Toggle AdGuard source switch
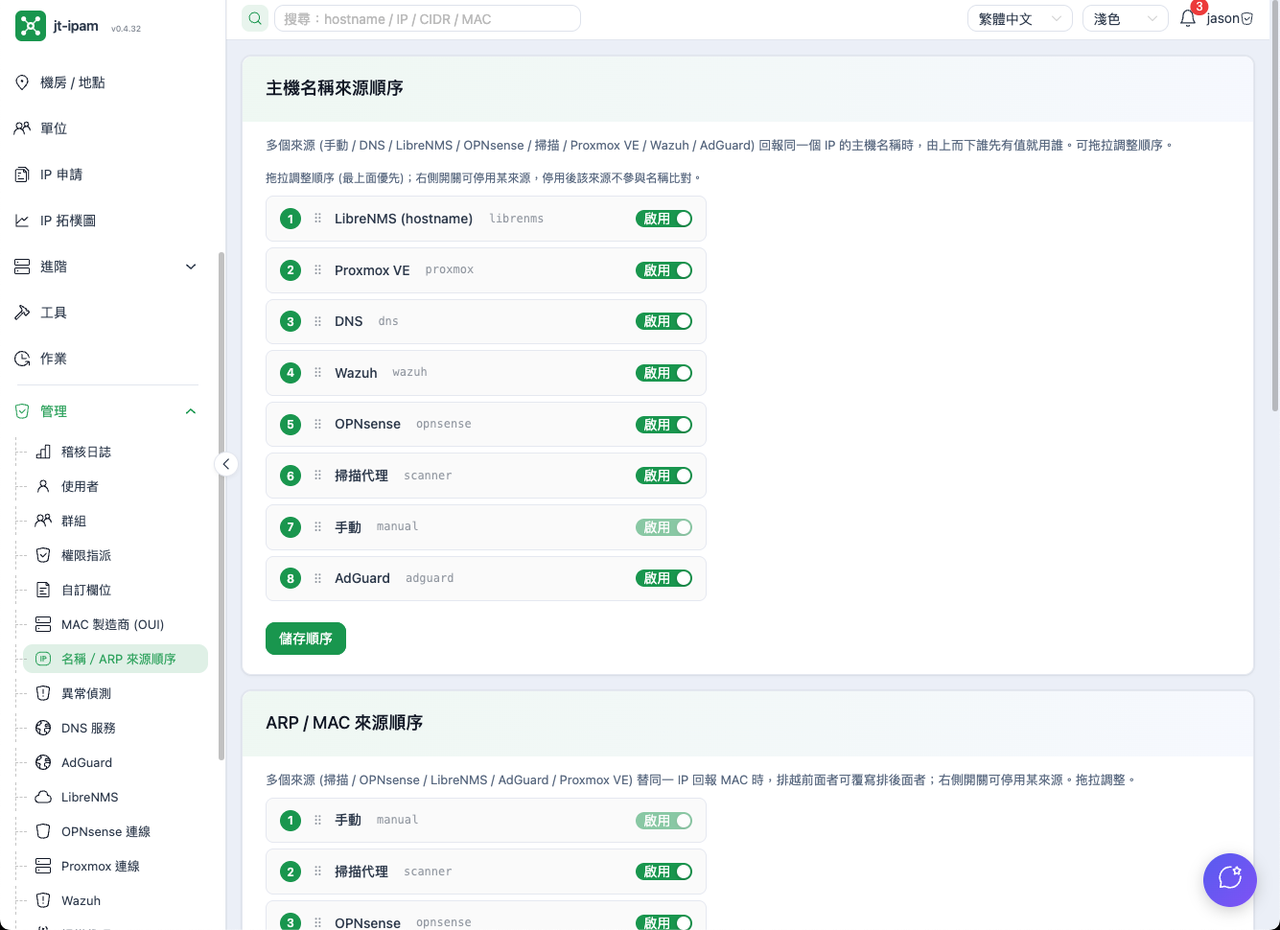This screenshot has height=930, width=1280. [x=664, y=578]
